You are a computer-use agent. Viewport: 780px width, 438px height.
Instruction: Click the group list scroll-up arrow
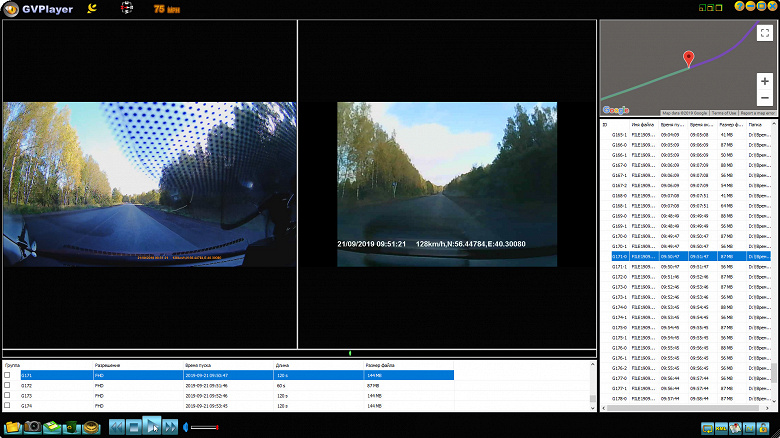(x=592, y=365)
